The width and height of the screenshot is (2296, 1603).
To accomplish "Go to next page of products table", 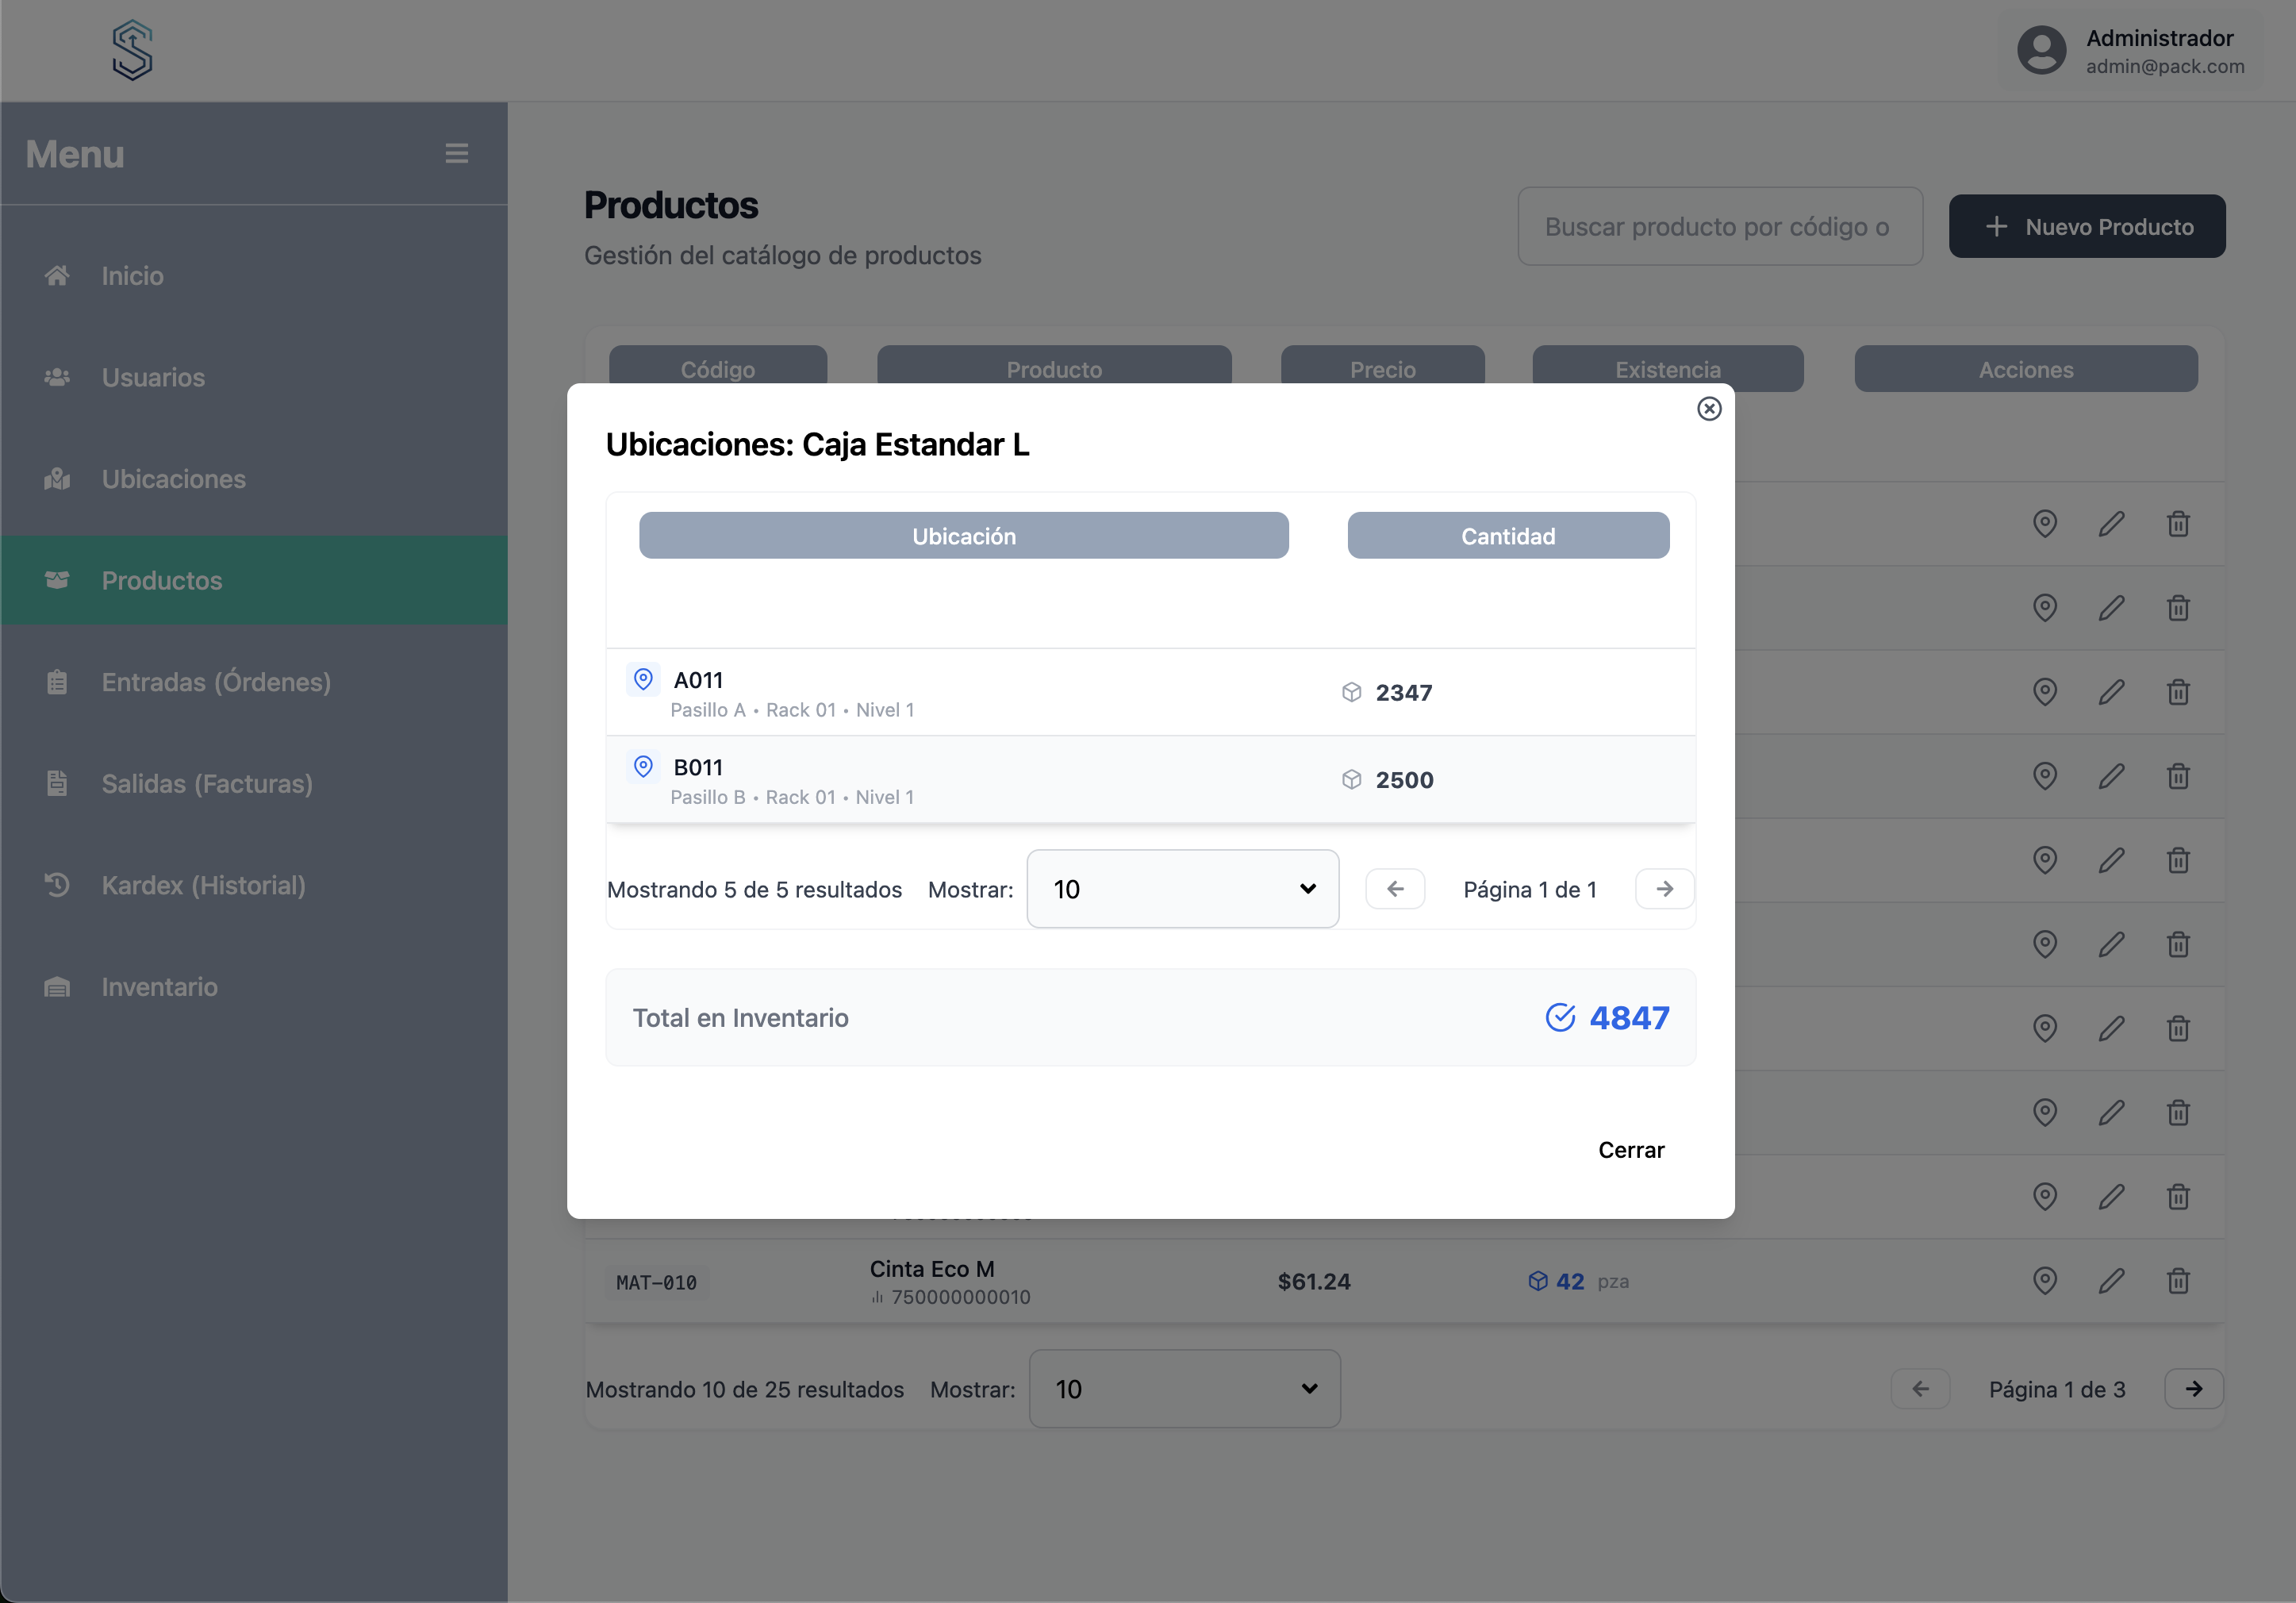I will [x=2193, y=1389].
